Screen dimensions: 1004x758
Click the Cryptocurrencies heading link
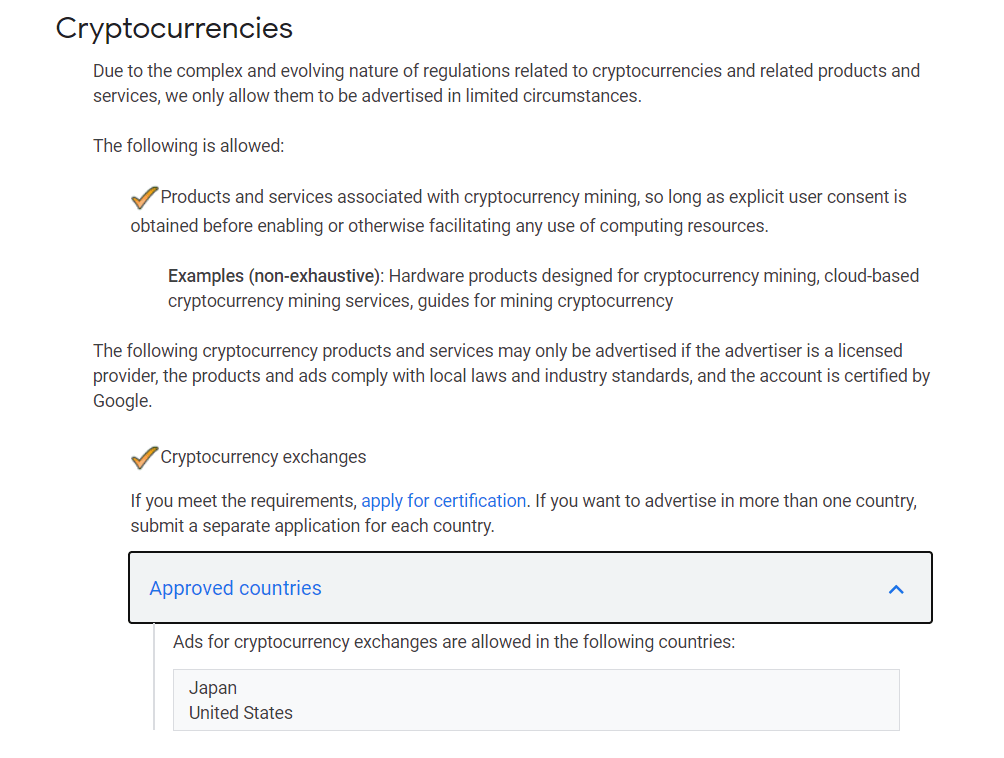pyautogui.click(x=174, y=28)
